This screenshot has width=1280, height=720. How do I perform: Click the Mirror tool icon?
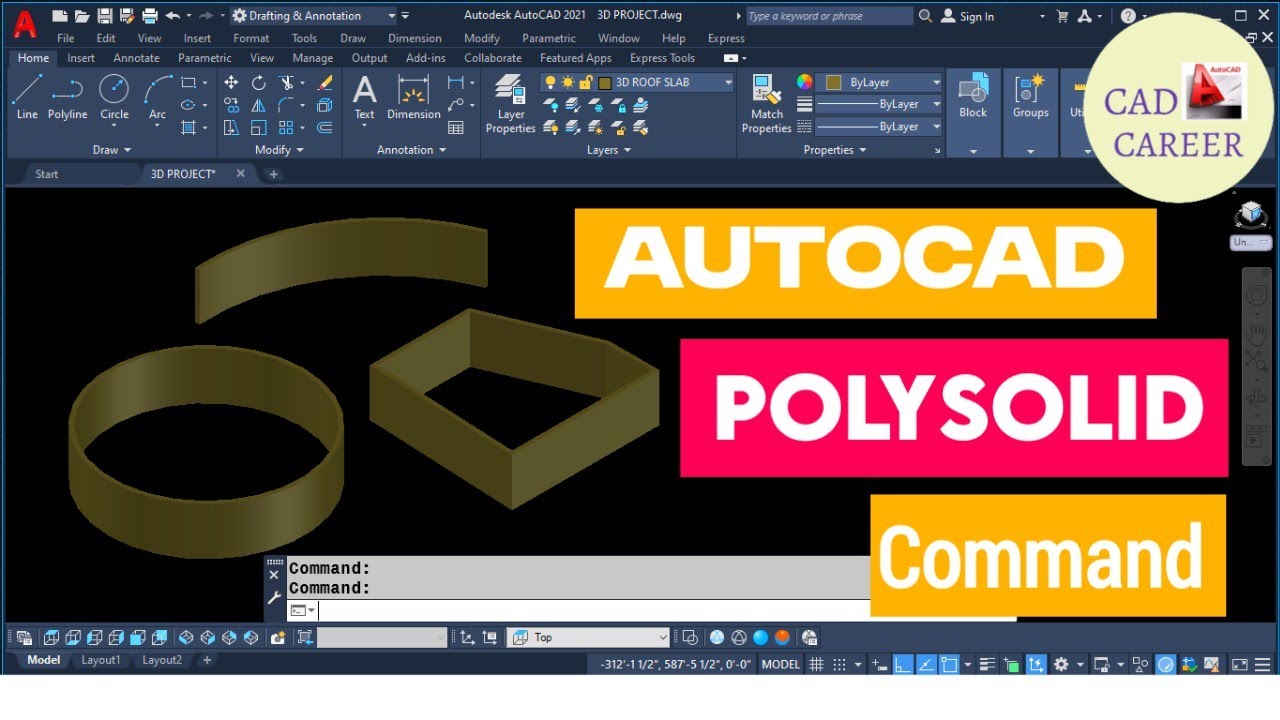point(259,105)
